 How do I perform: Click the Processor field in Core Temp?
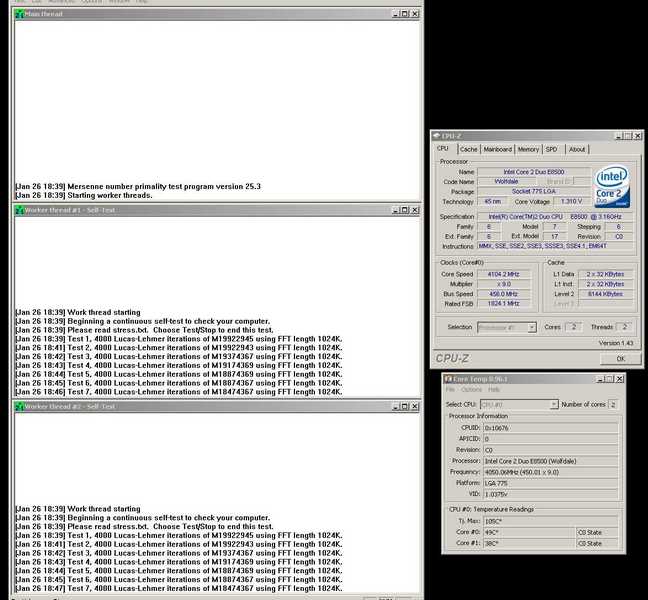[551, 461]
